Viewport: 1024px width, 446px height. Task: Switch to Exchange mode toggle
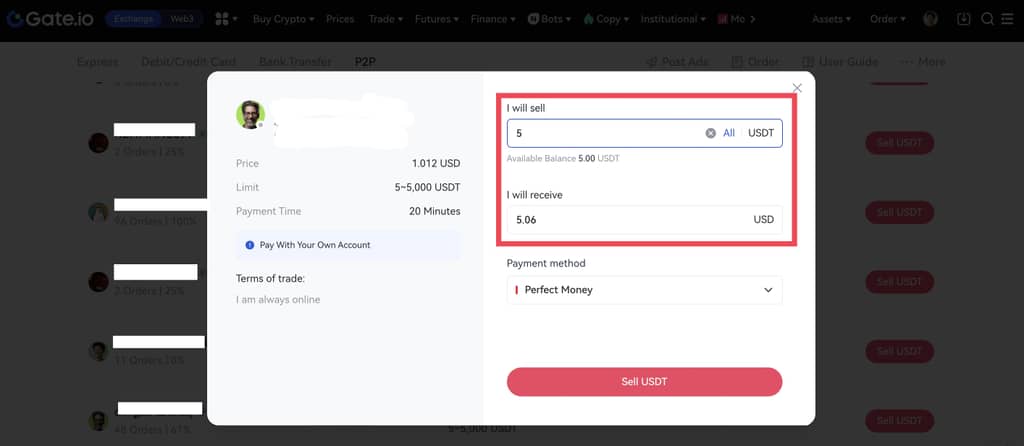pyautogui.click(x=133, y=19)
